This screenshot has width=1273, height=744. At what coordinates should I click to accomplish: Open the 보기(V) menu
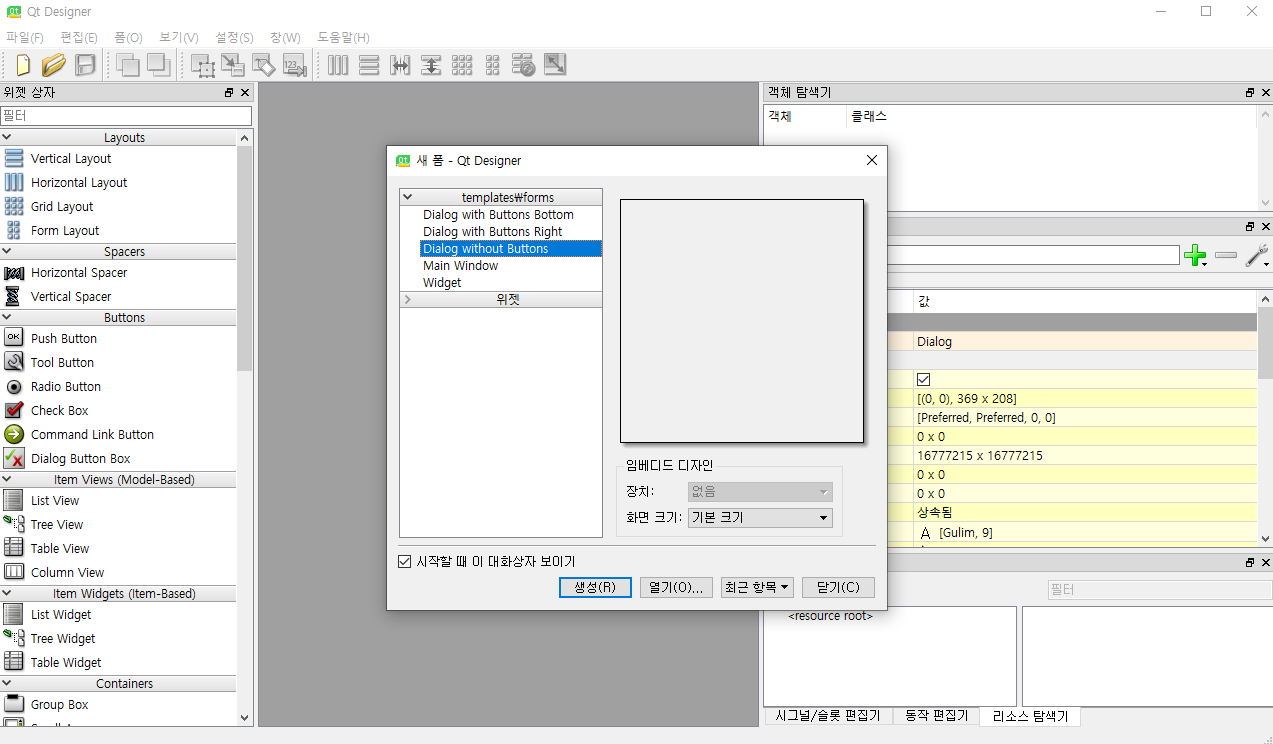point(179,37)
